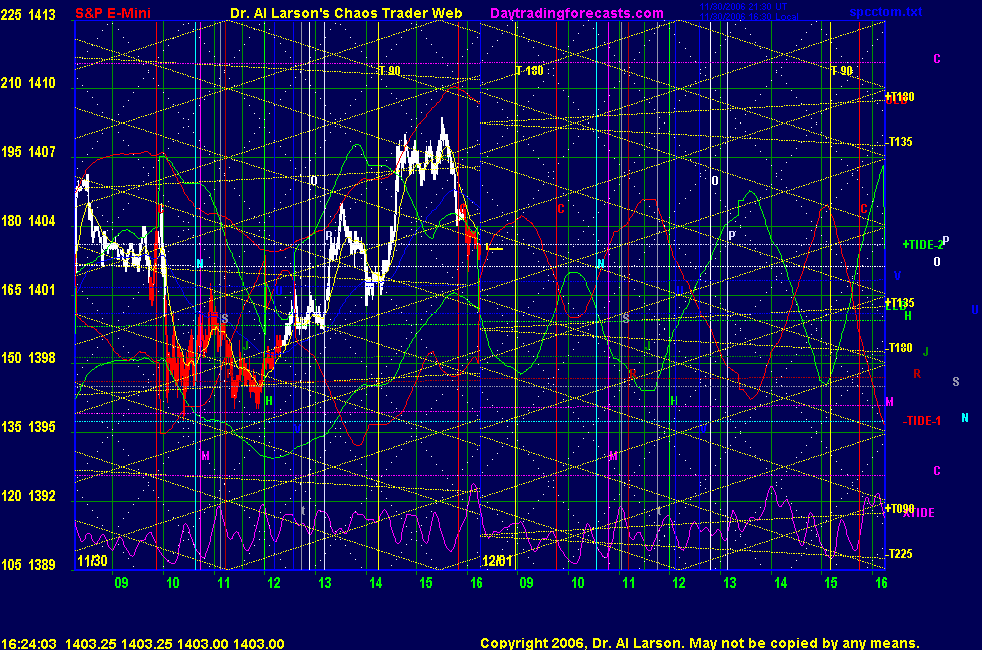Click the "S&P E-Mini" chart title
The image size is (982, 650).
click(113, 13)
